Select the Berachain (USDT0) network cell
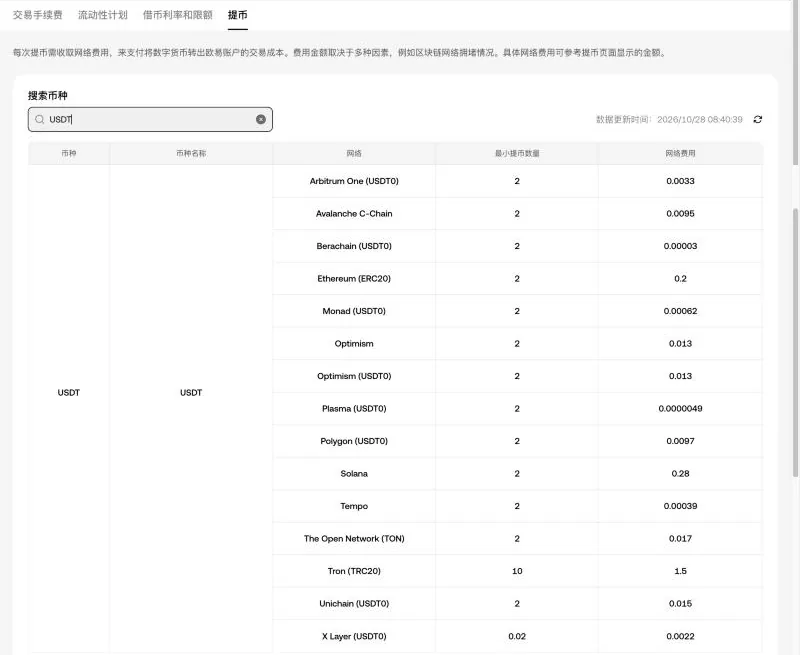Image resolution: width=800 pixels, height=655 pixels. [x=354, y=246]
